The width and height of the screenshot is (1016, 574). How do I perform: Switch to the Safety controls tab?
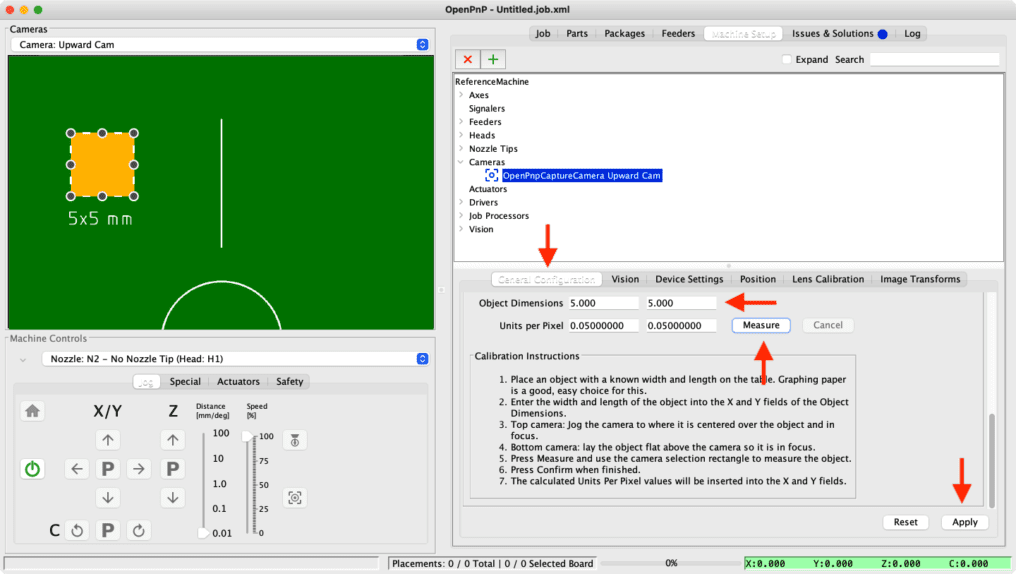click(x=289, y=382)
